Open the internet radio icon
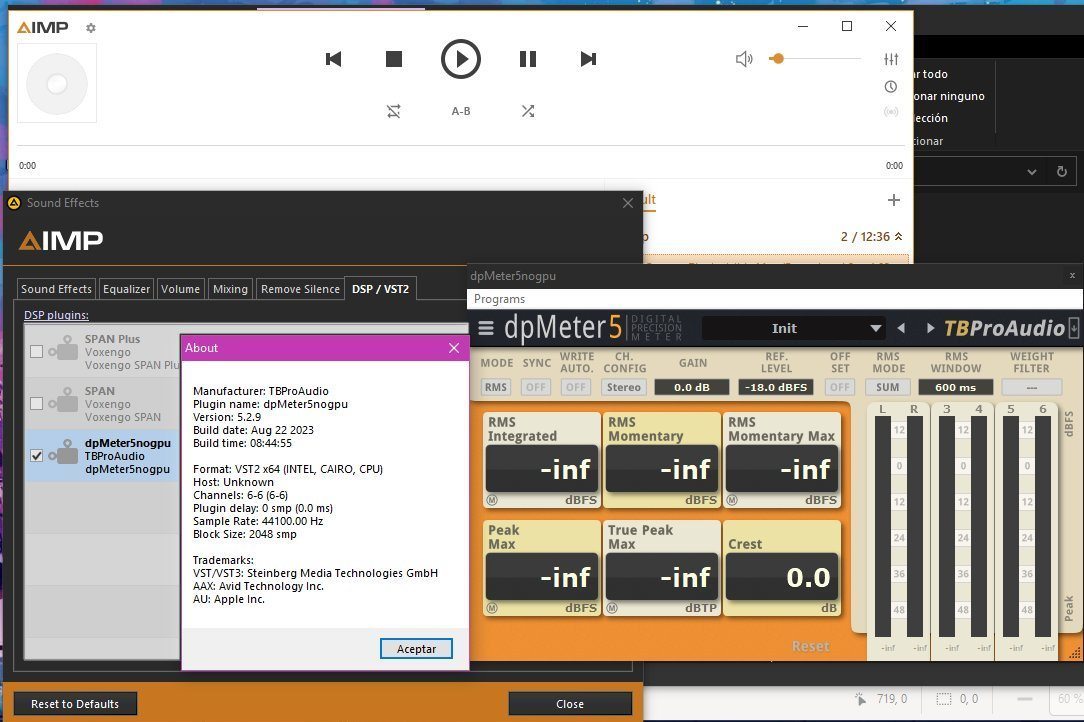This screenshot has height=722, width=1084. [891, 111]
